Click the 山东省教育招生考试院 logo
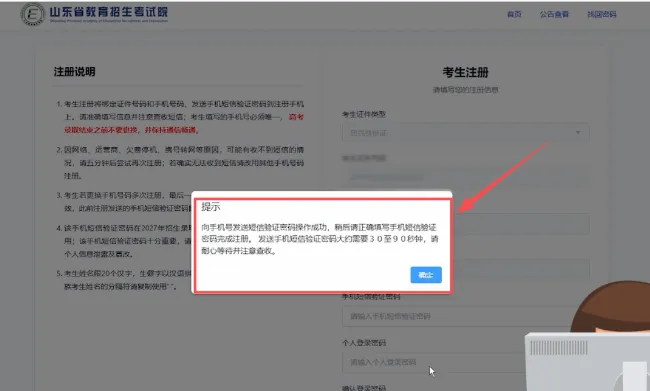Screen dimensions: 650x391 coord(95,14)
